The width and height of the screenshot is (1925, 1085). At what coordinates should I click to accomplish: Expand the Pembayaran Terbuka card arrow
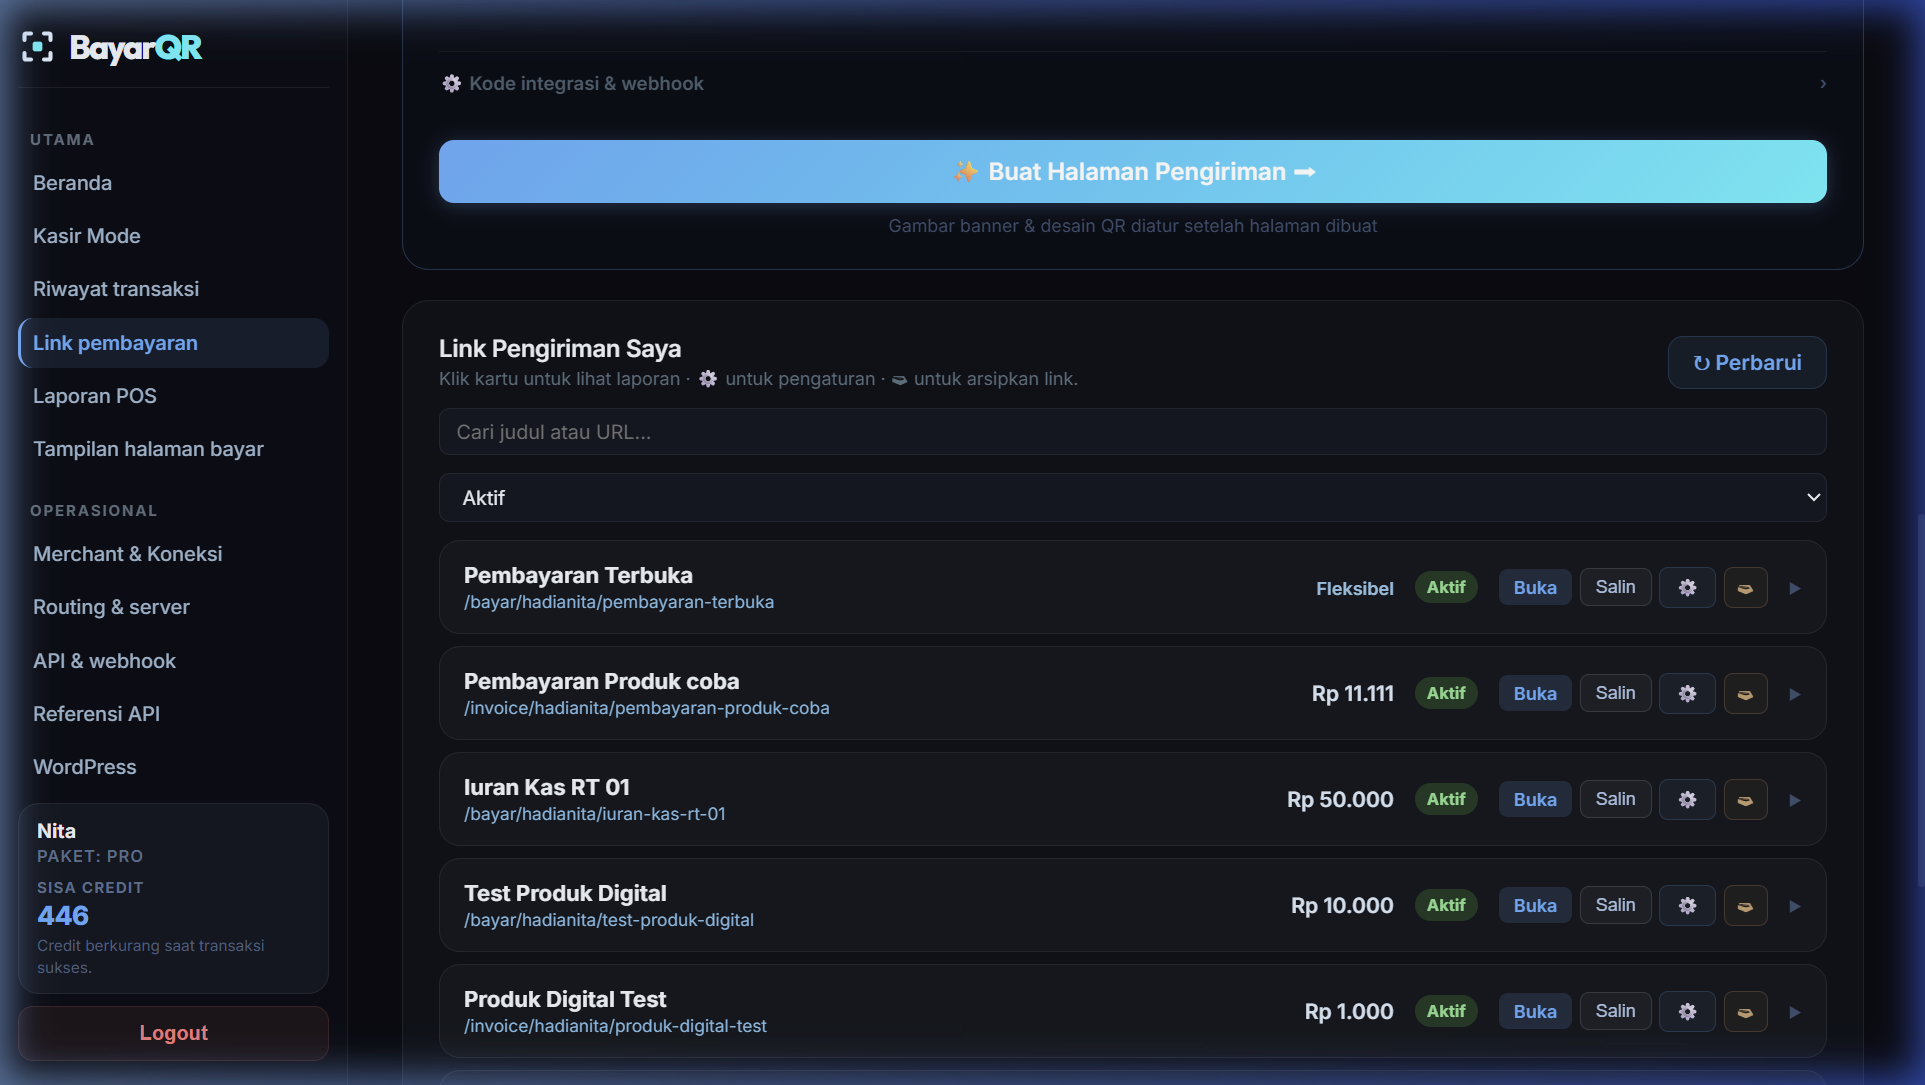[1795, 588]
